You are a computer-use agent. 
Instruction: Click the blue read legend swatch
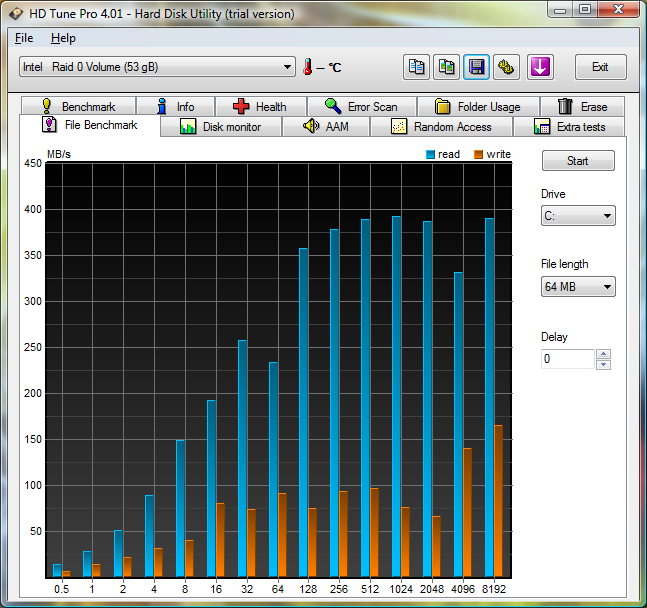(430, 154)
